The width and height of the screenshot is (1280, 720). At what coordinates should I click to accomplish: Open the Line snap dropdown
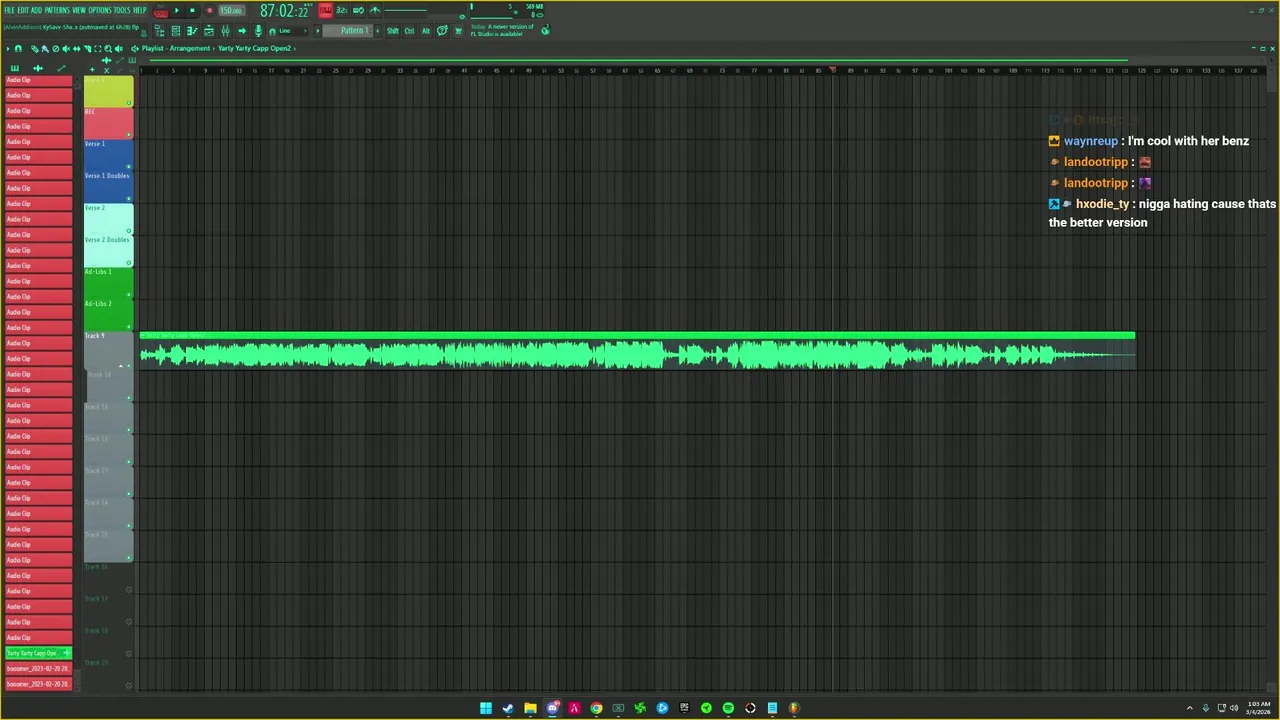point(292,31)
